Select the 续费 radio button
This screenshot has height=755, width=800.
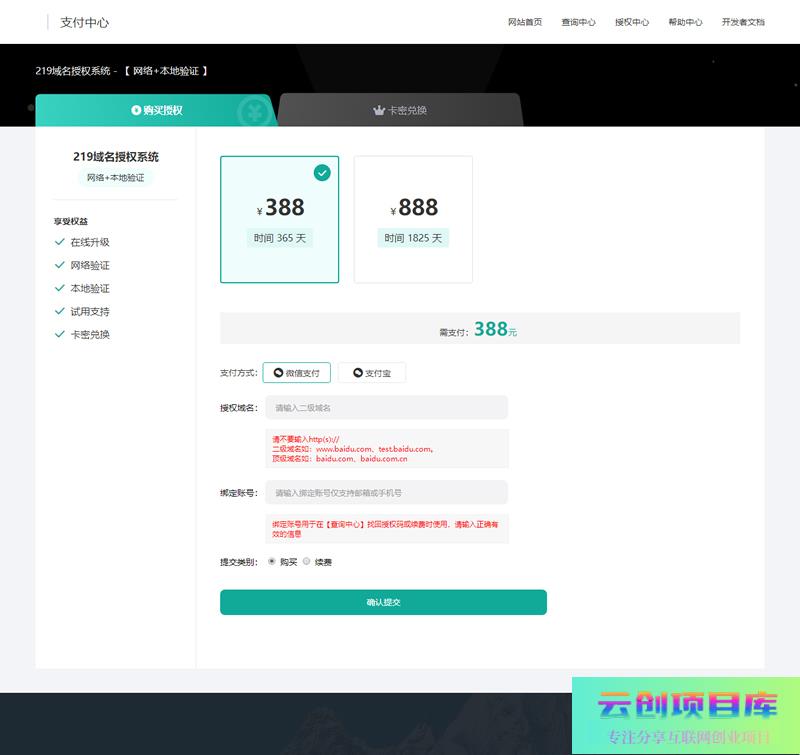(x=307, y=561)
